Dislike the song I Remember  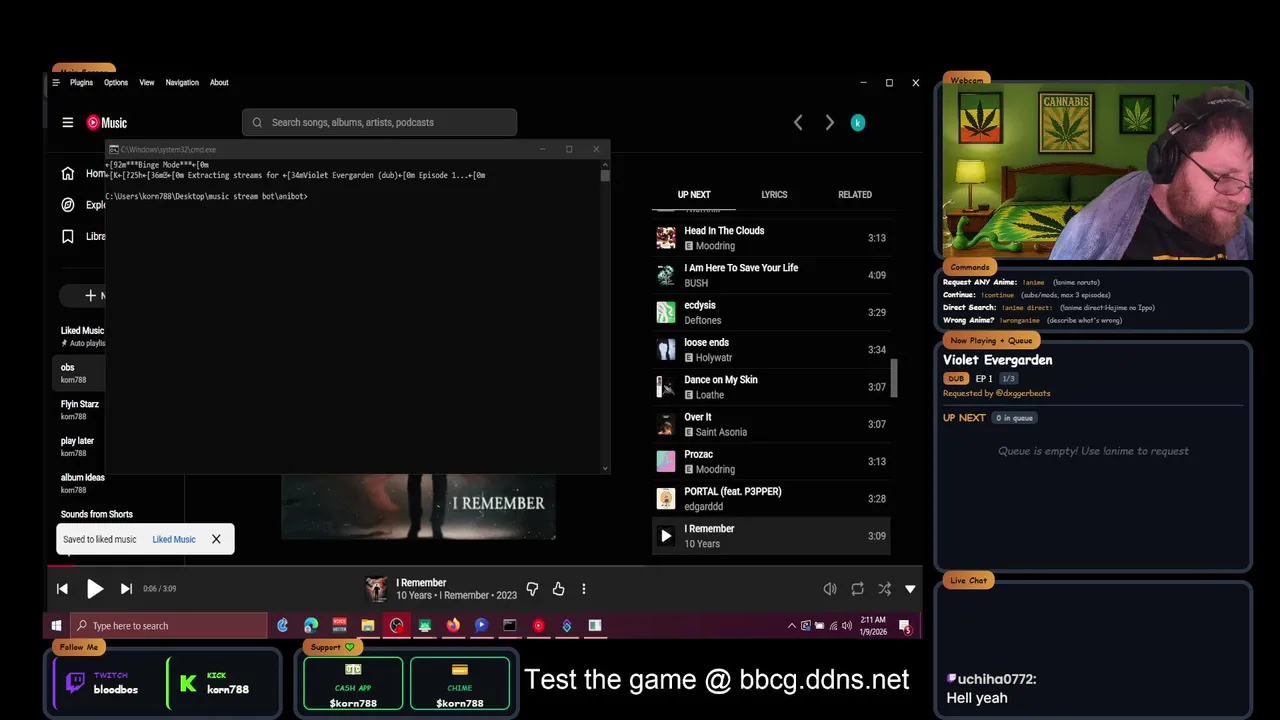532,589
